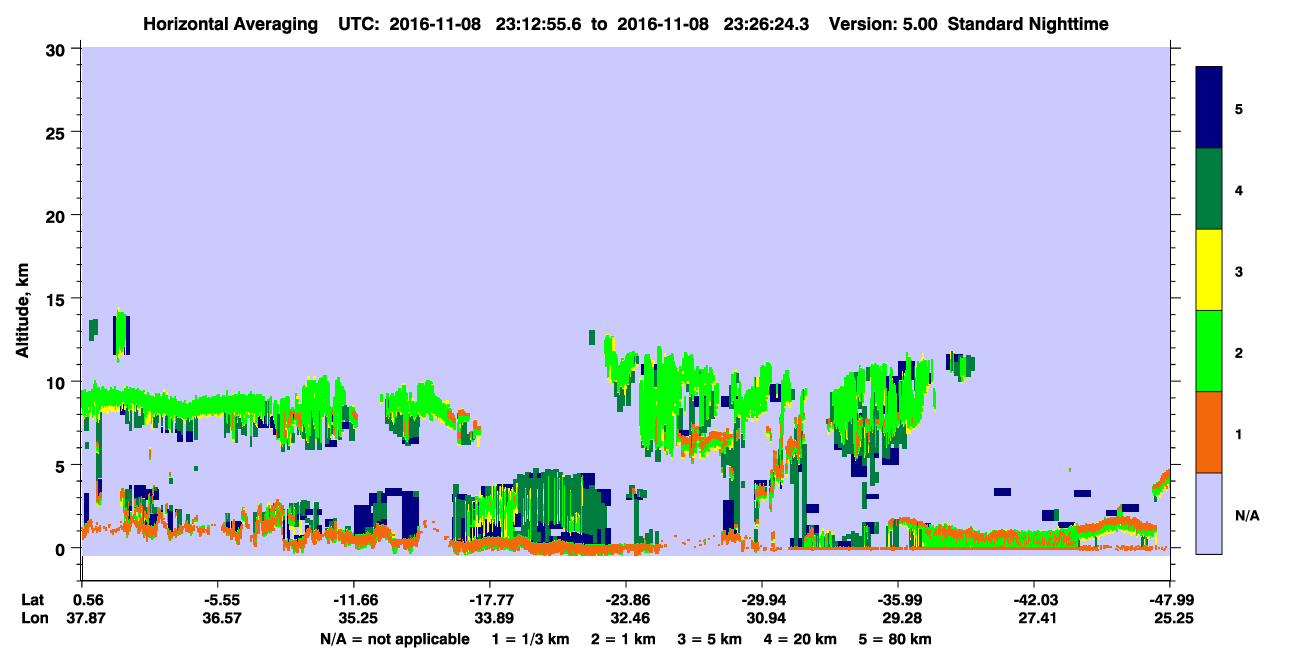
Task: Click the y-axis tick label 20
Action: point(58,215)
